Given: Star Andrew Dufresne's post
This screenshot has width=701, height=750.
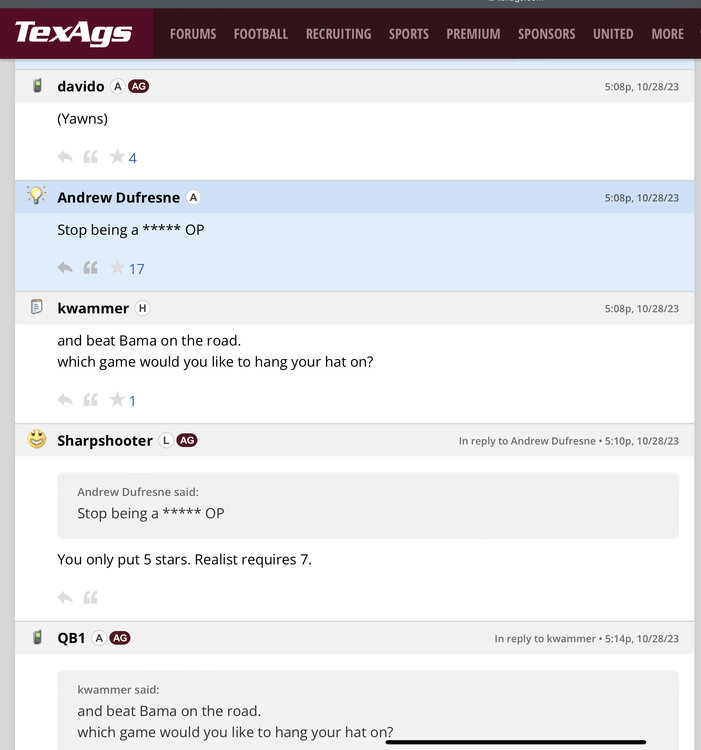Looking at the screenshot, I should pos(117,268).
